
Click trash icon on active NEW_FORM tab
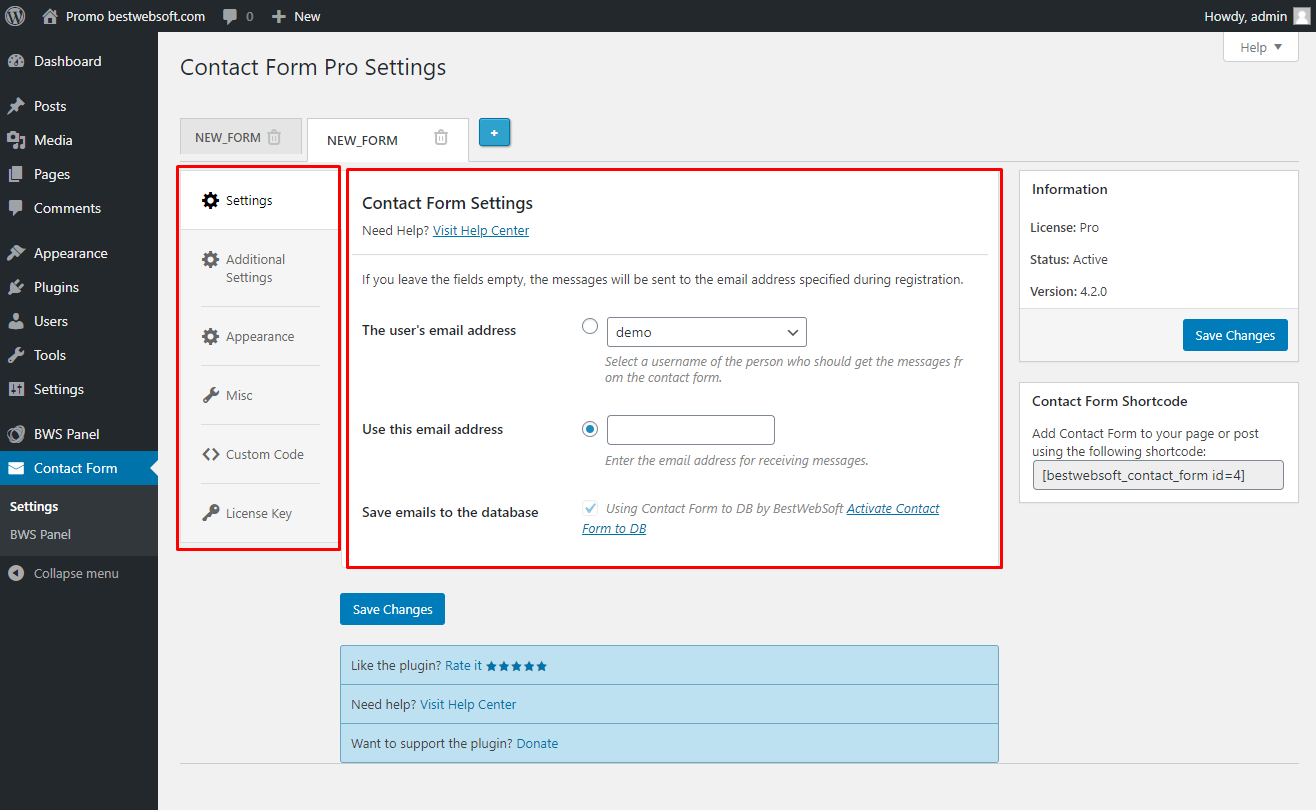click(x=441, y=137)
